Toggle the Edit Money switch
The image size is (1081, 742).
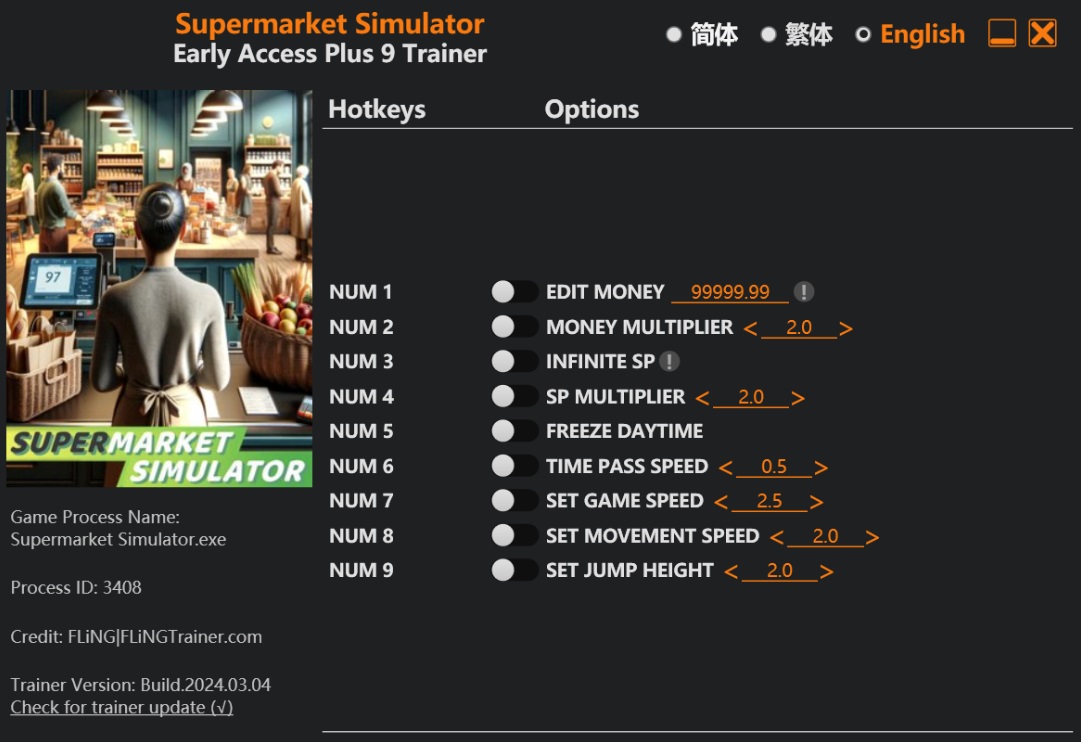(x=514, y=292)
